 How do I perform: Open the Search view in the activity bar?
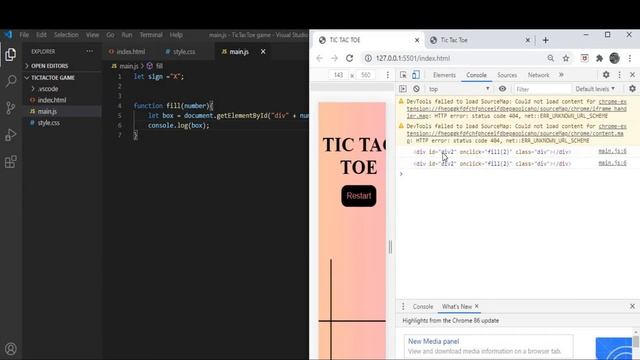click(x=11, y=81)
